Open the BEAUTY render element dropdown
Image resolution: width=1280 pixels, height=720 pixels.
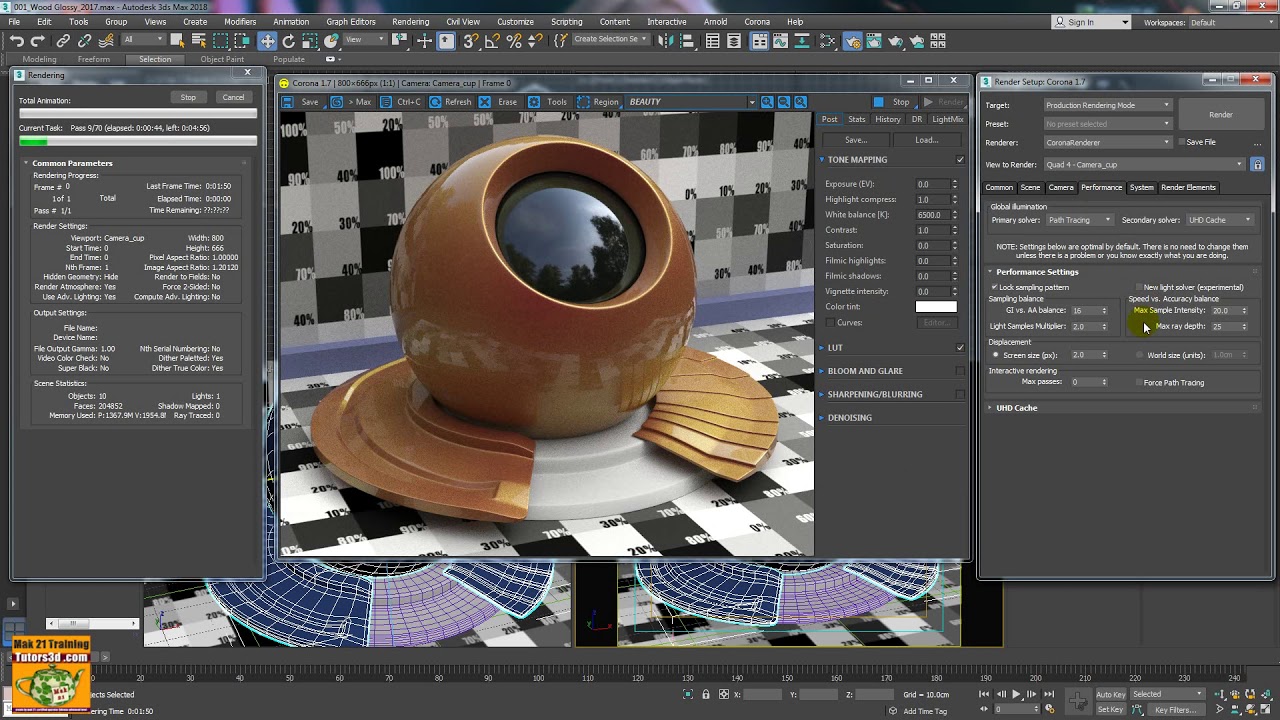pyautogui.click(x=691, y=102)
